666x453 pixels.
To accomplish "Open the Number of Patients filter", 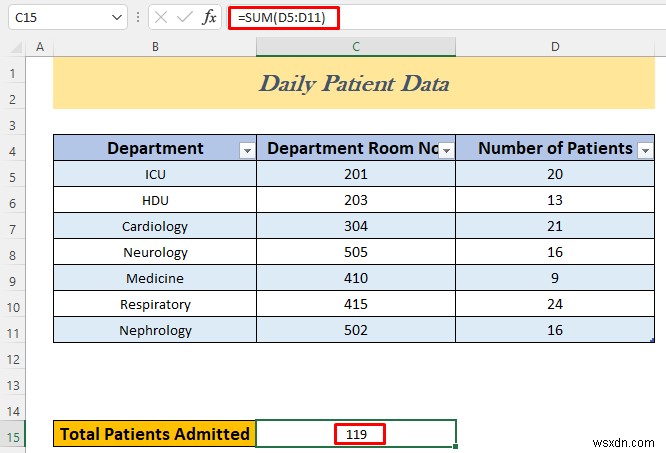I will (x=645, y=150).
